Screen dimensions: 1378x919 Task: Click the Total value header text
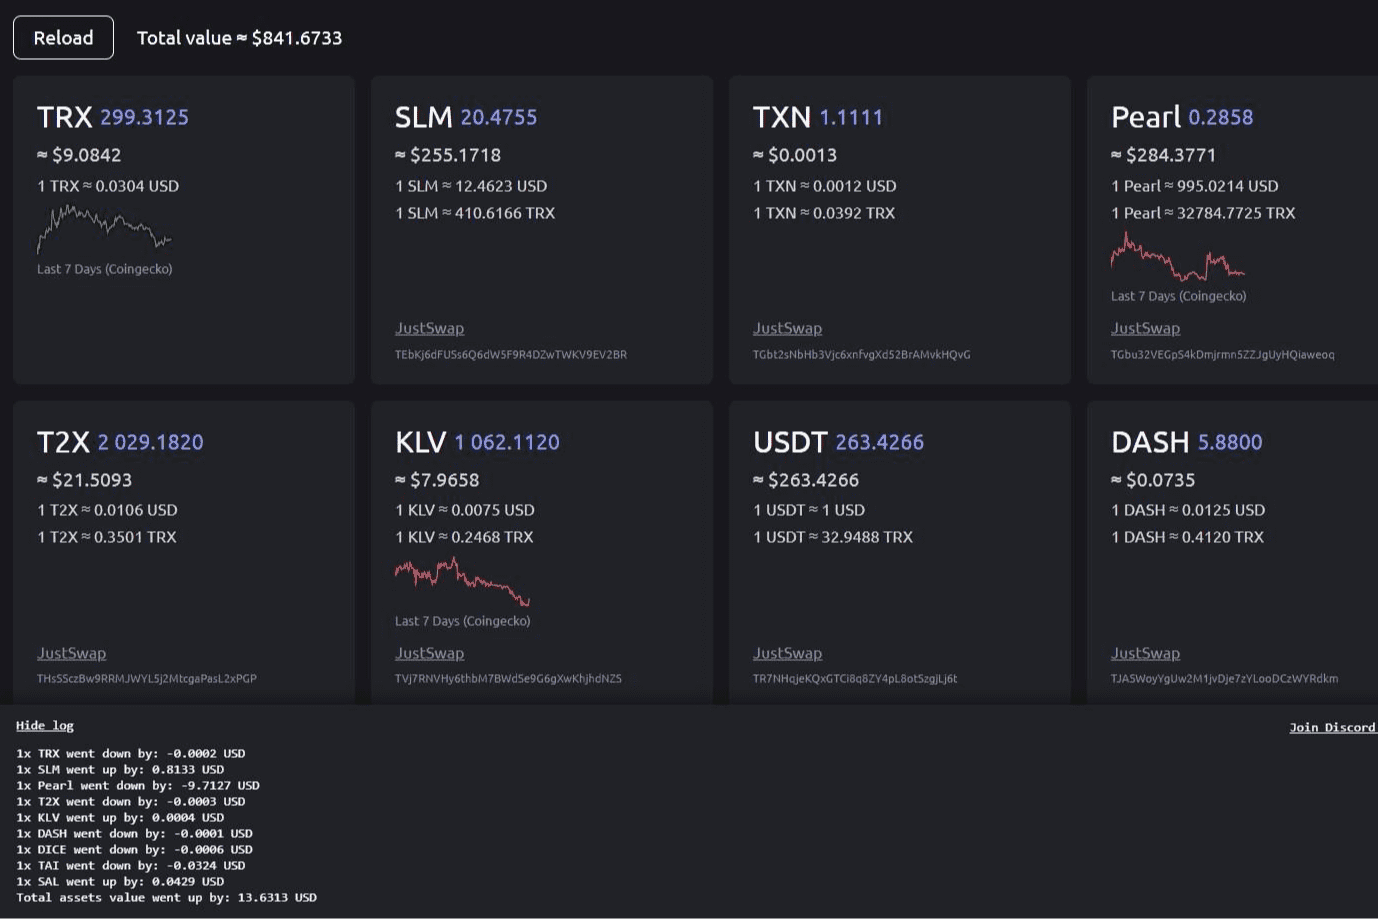coord(239,37)
